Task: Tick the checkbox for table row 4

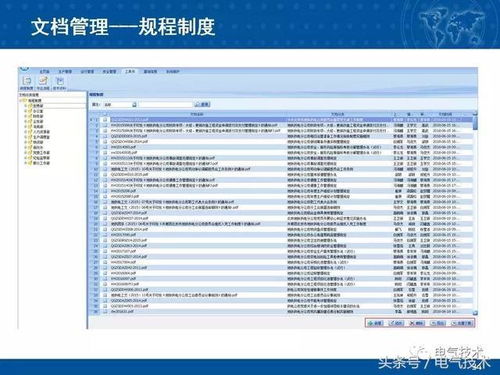Action: (x=105, y=136)
